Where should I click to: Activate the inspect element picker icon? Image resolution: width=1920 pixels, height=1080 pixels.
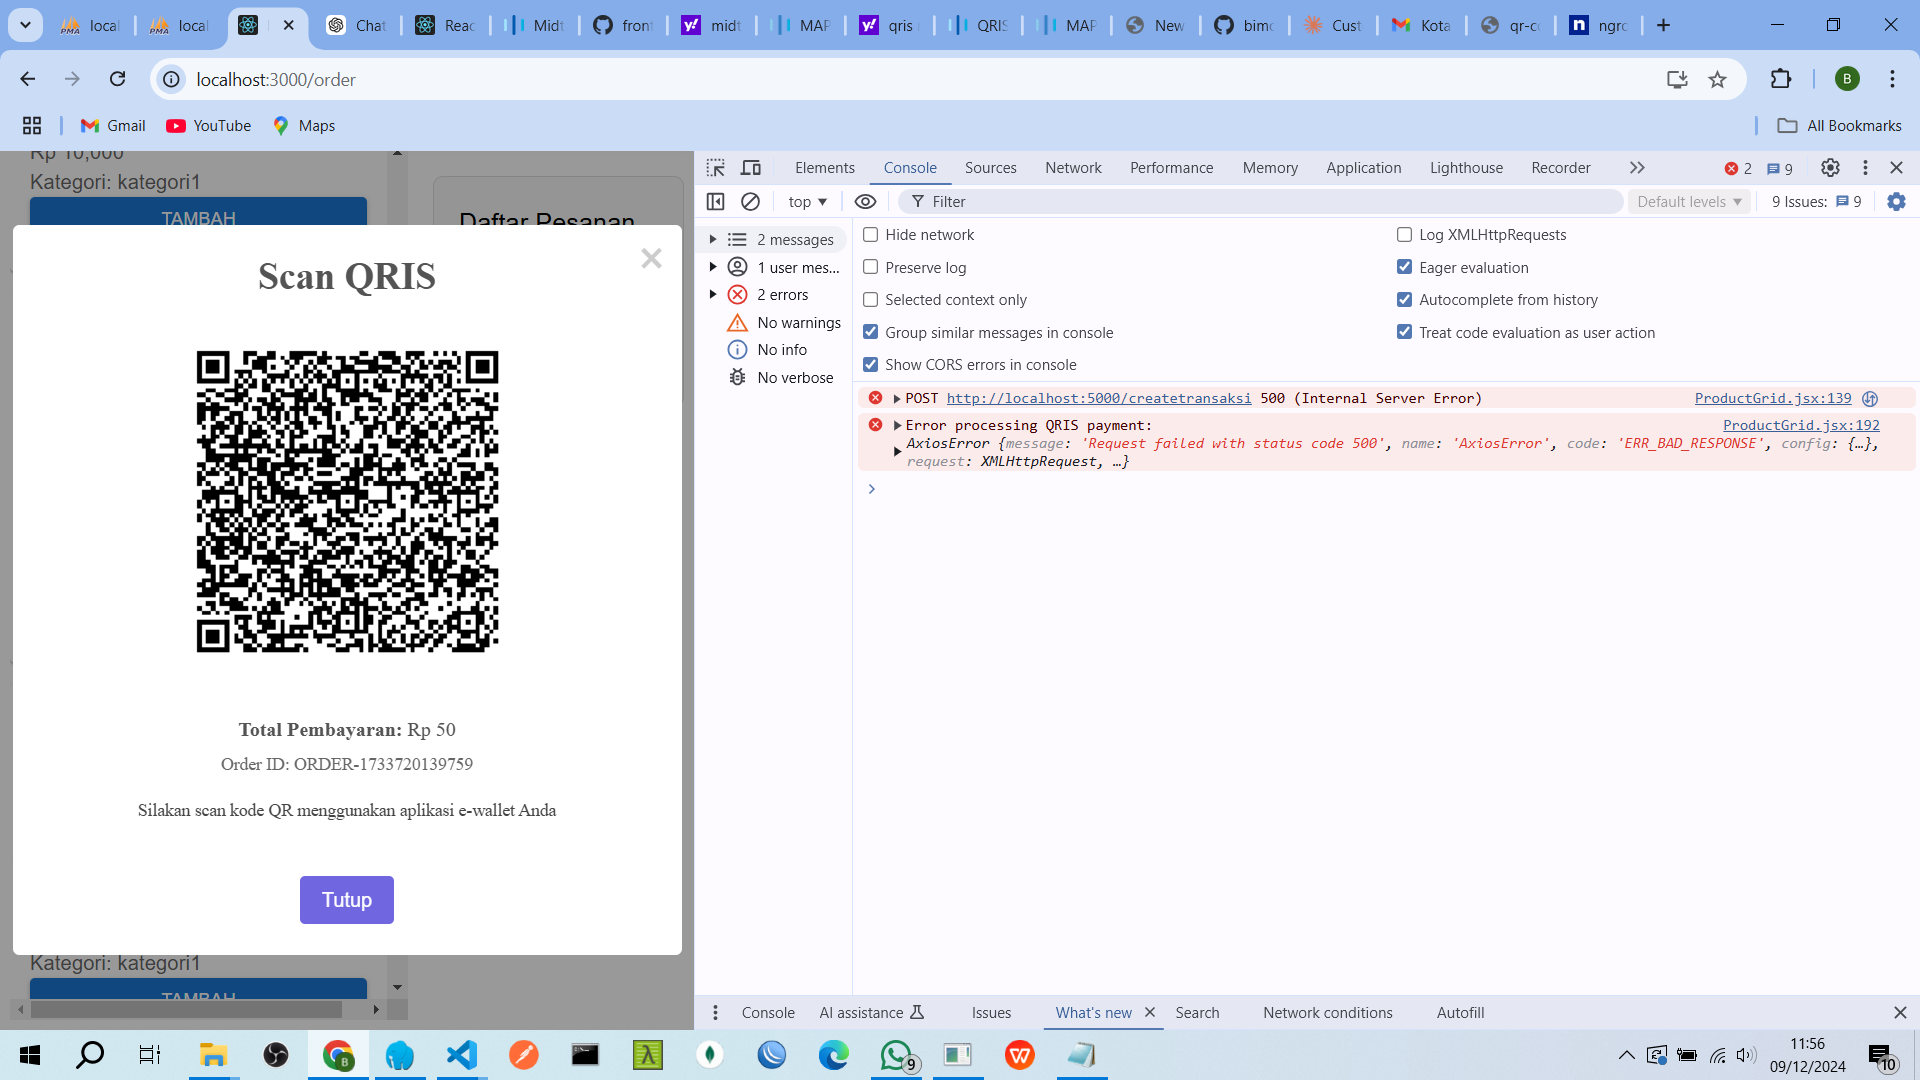coord(716,168)
